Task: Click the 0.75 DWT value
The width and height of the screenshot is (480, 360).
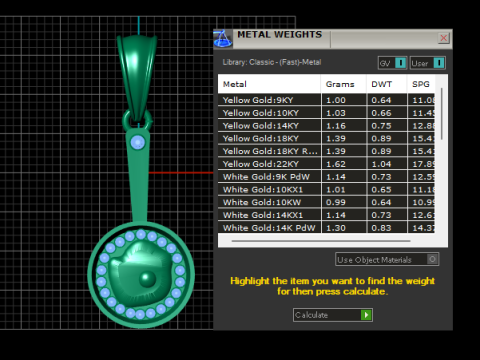Action: pos(381,126)
